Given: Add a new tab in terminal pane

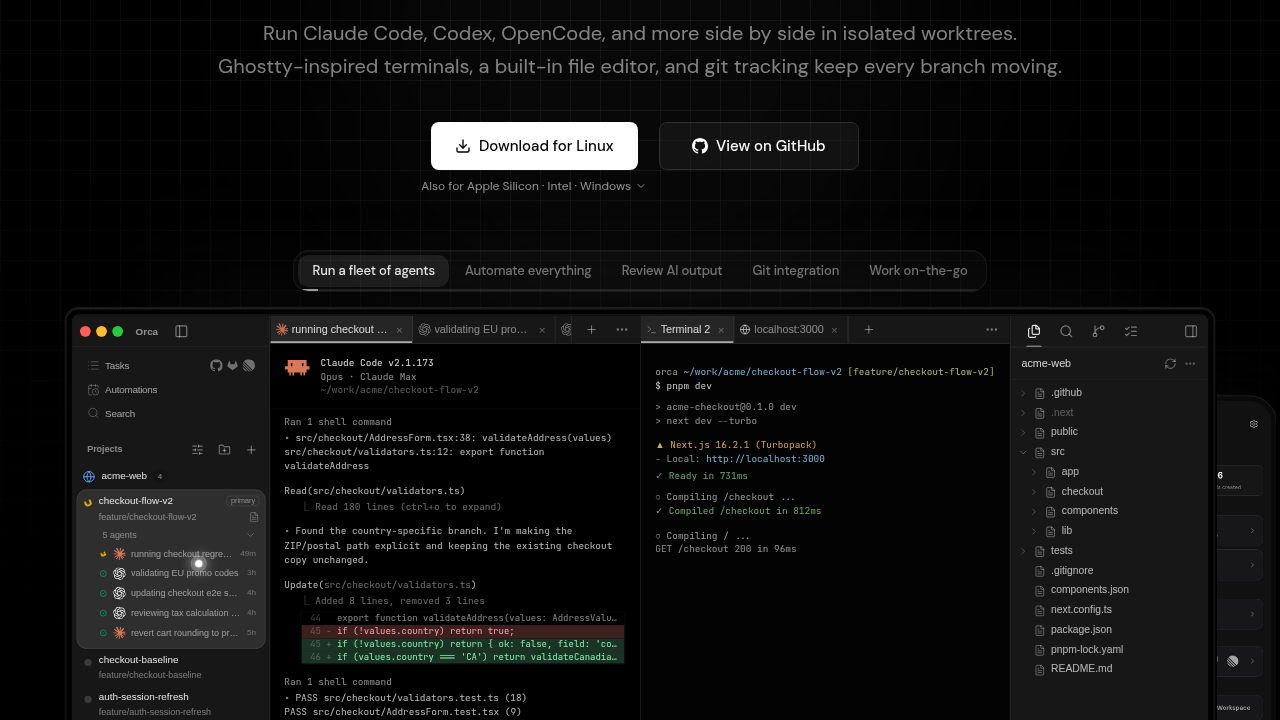Looking at the screenshot, I should coord(869,329).
